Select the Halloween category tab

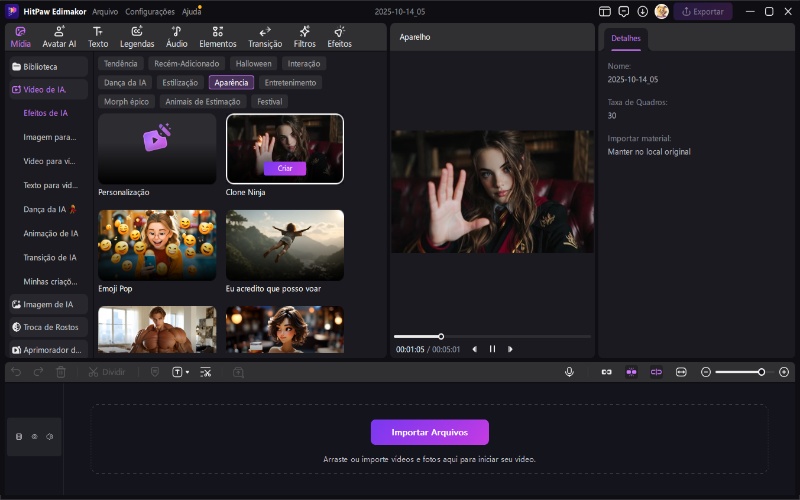[x=253, y=63]
